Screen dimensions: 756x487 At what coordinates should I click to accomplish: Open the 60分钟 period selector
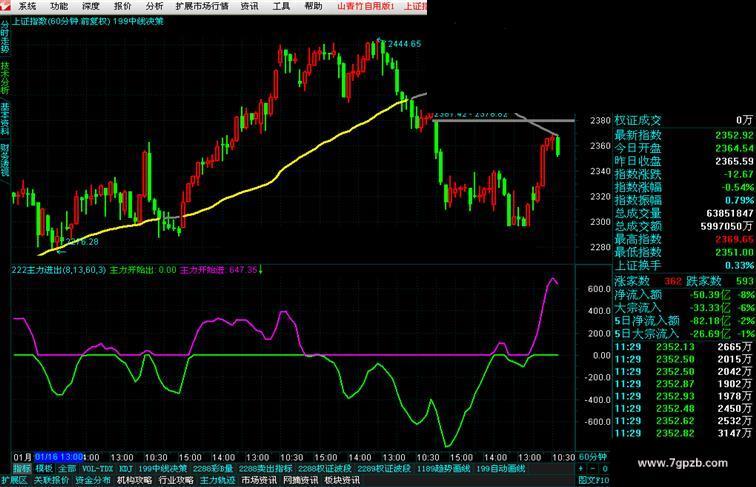coord(593,457)
